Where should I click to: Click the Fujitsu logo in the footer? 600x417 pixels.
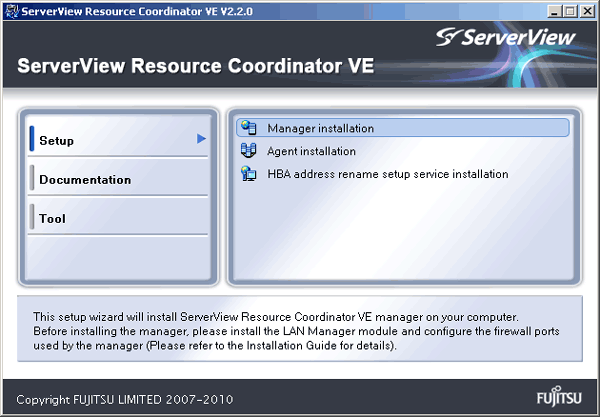(x=559, y=397)
